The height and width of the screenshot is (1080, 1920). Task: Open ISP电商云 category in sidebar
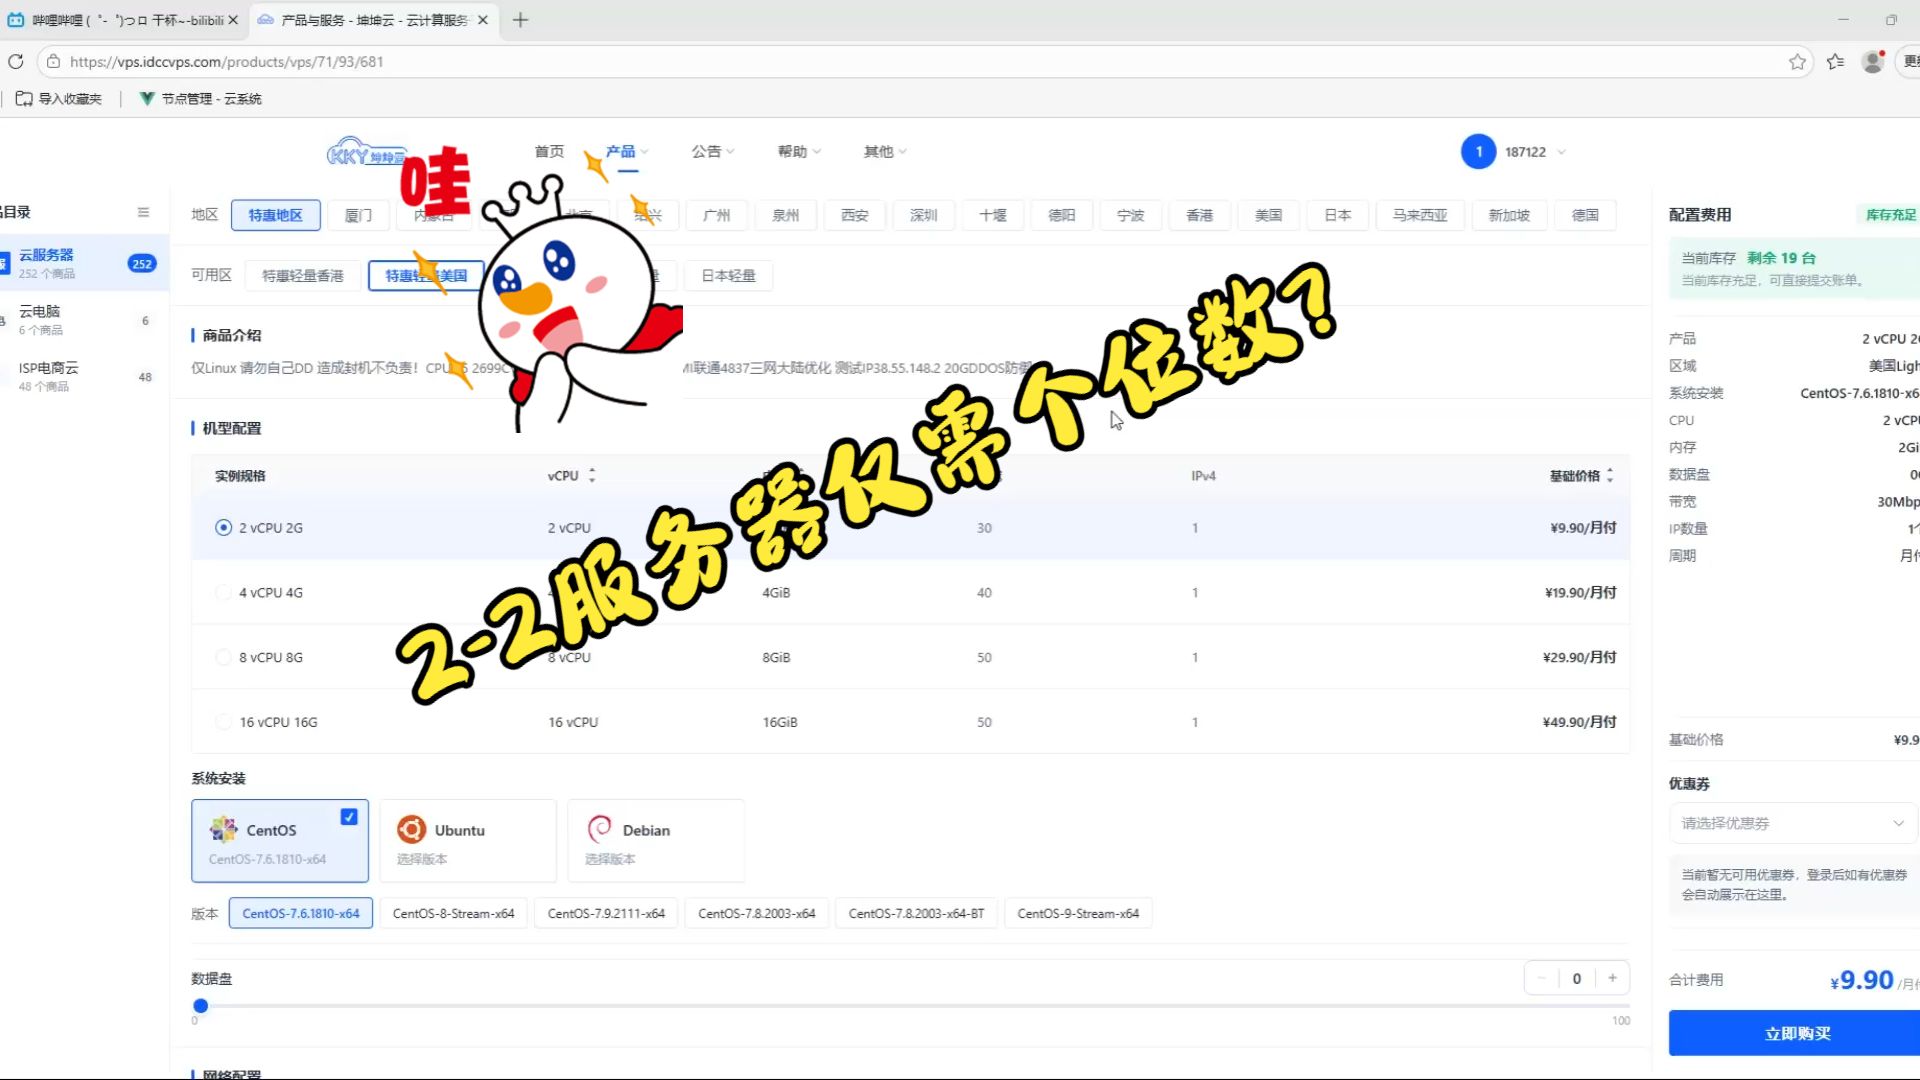pyautogui.click(x=84, y=376)
